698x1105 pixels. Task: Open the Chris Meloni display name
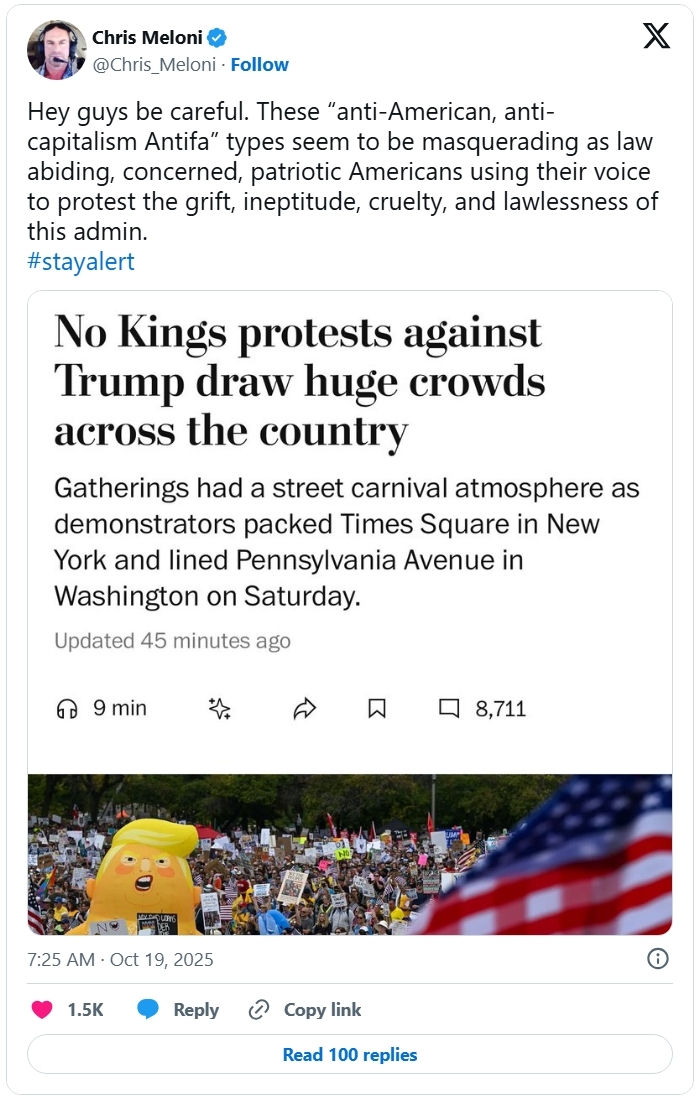pos(146,38)
